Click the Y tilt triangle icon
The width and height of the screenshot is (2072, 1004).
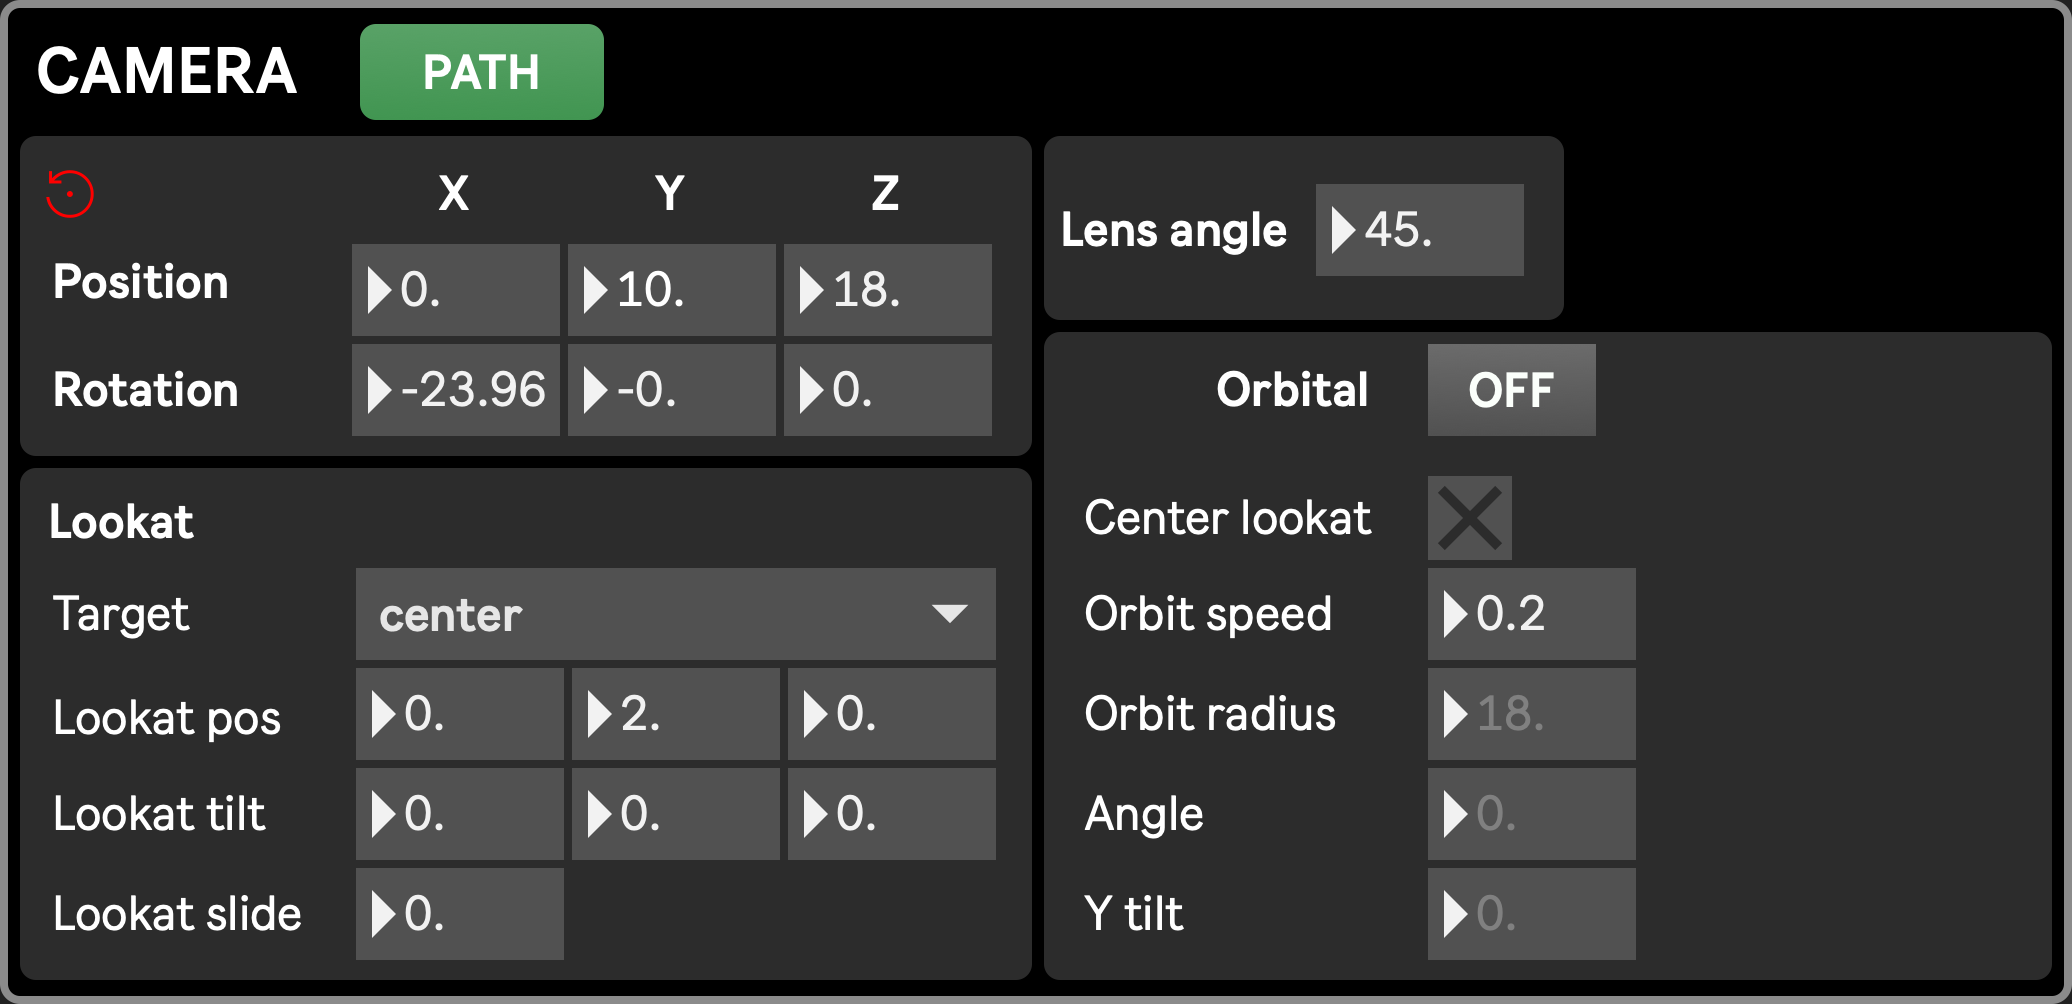click(1455, 914)
